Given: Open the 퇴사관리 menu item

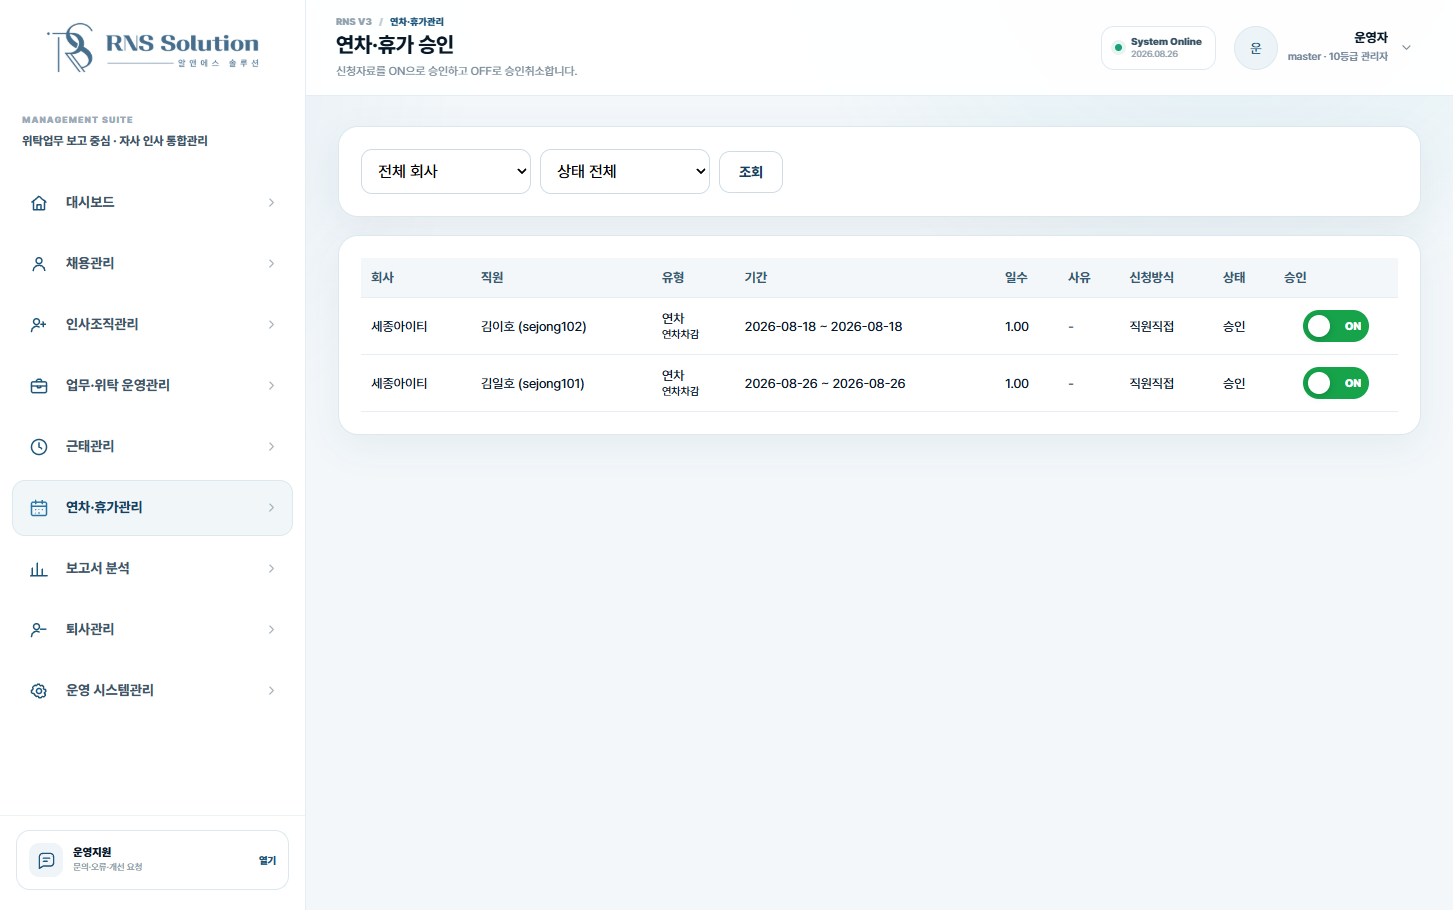Looking at the screenshot, I should pyautogui.click(x=152, y=630).
